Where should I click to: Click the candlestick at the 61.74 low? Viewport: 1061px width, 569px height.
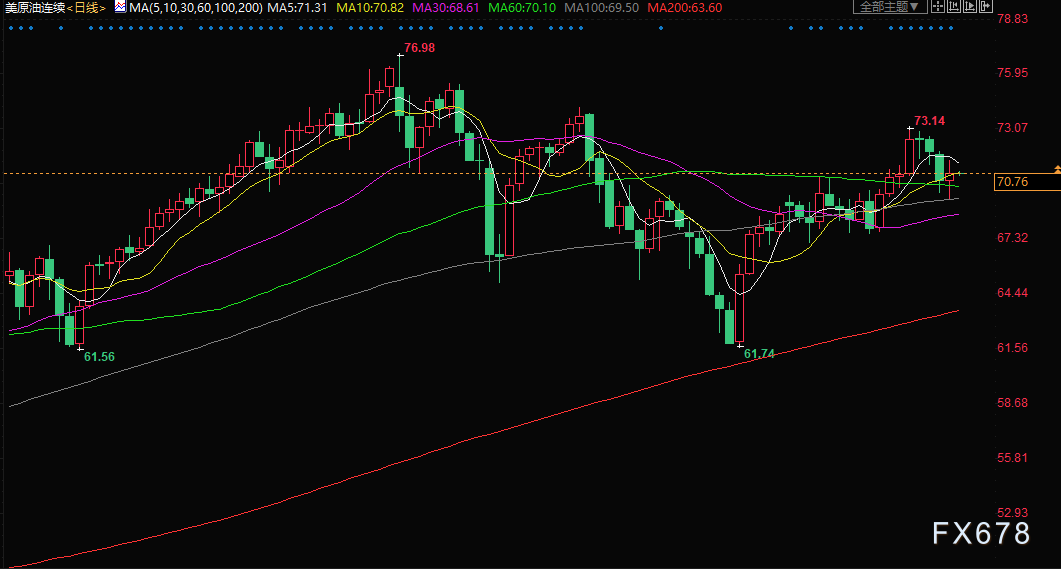(x=740, y=307)
